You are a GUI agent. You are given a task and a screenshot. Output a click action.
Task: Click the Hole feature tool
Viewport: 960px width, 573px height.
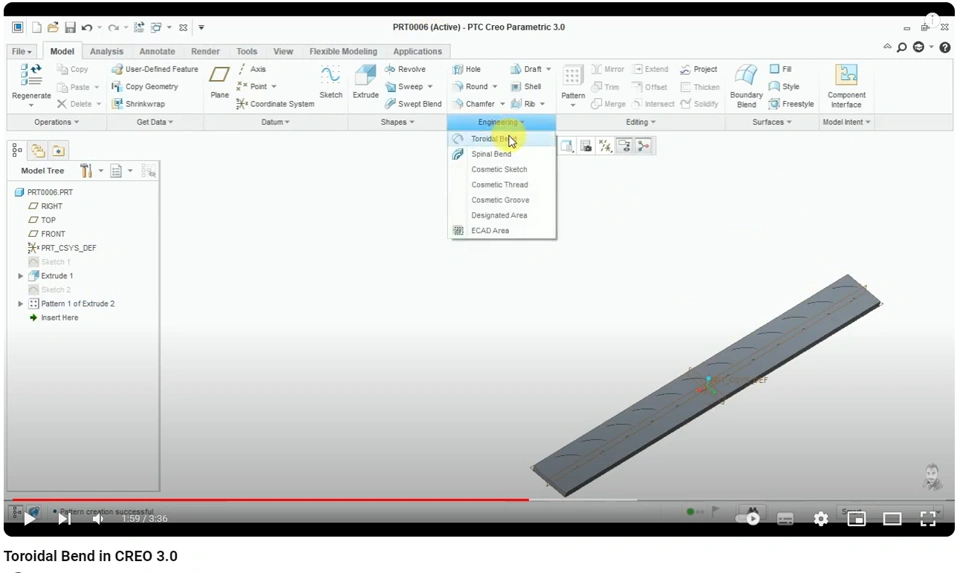(x=467, y=69)
